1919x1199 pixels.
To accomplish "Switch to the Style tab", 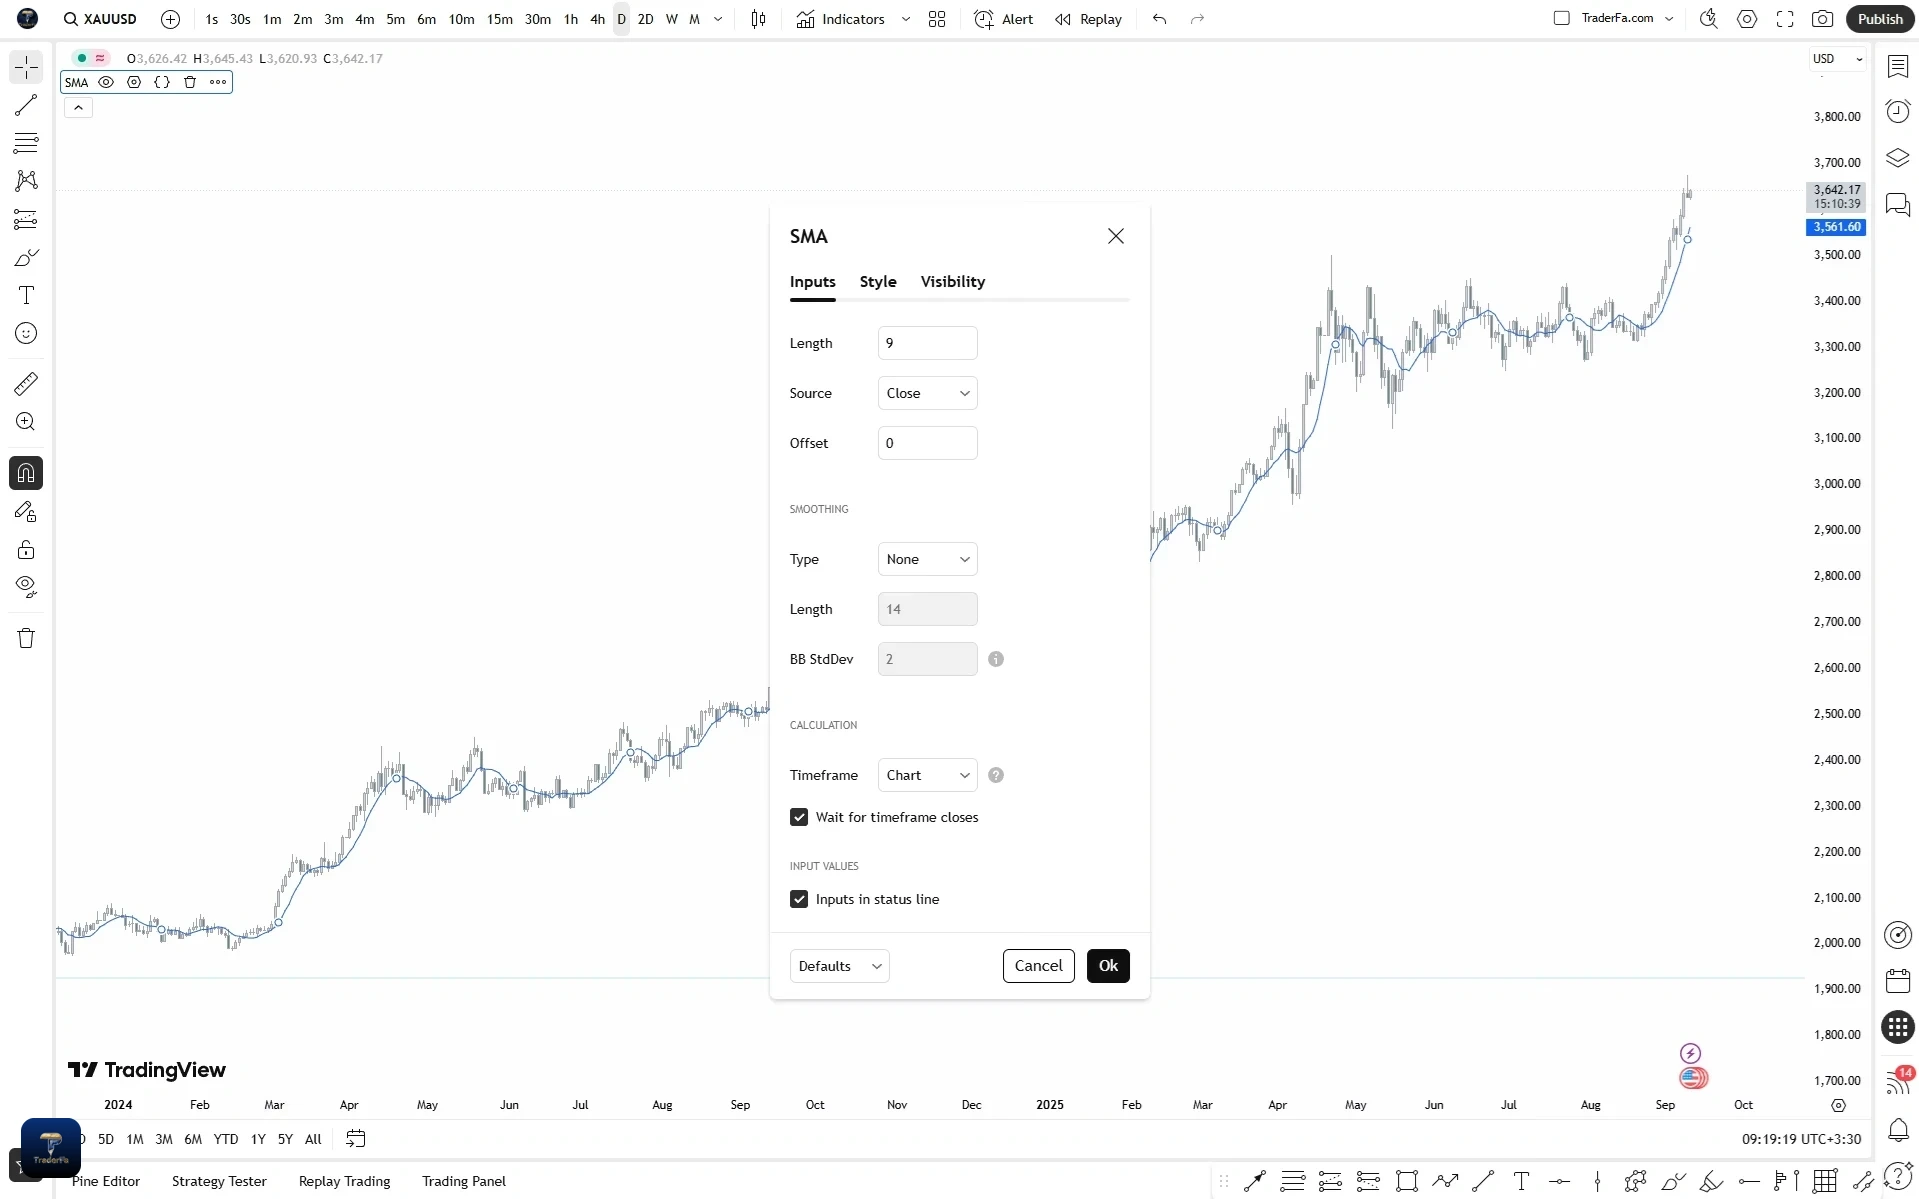I will click(878, 282).
